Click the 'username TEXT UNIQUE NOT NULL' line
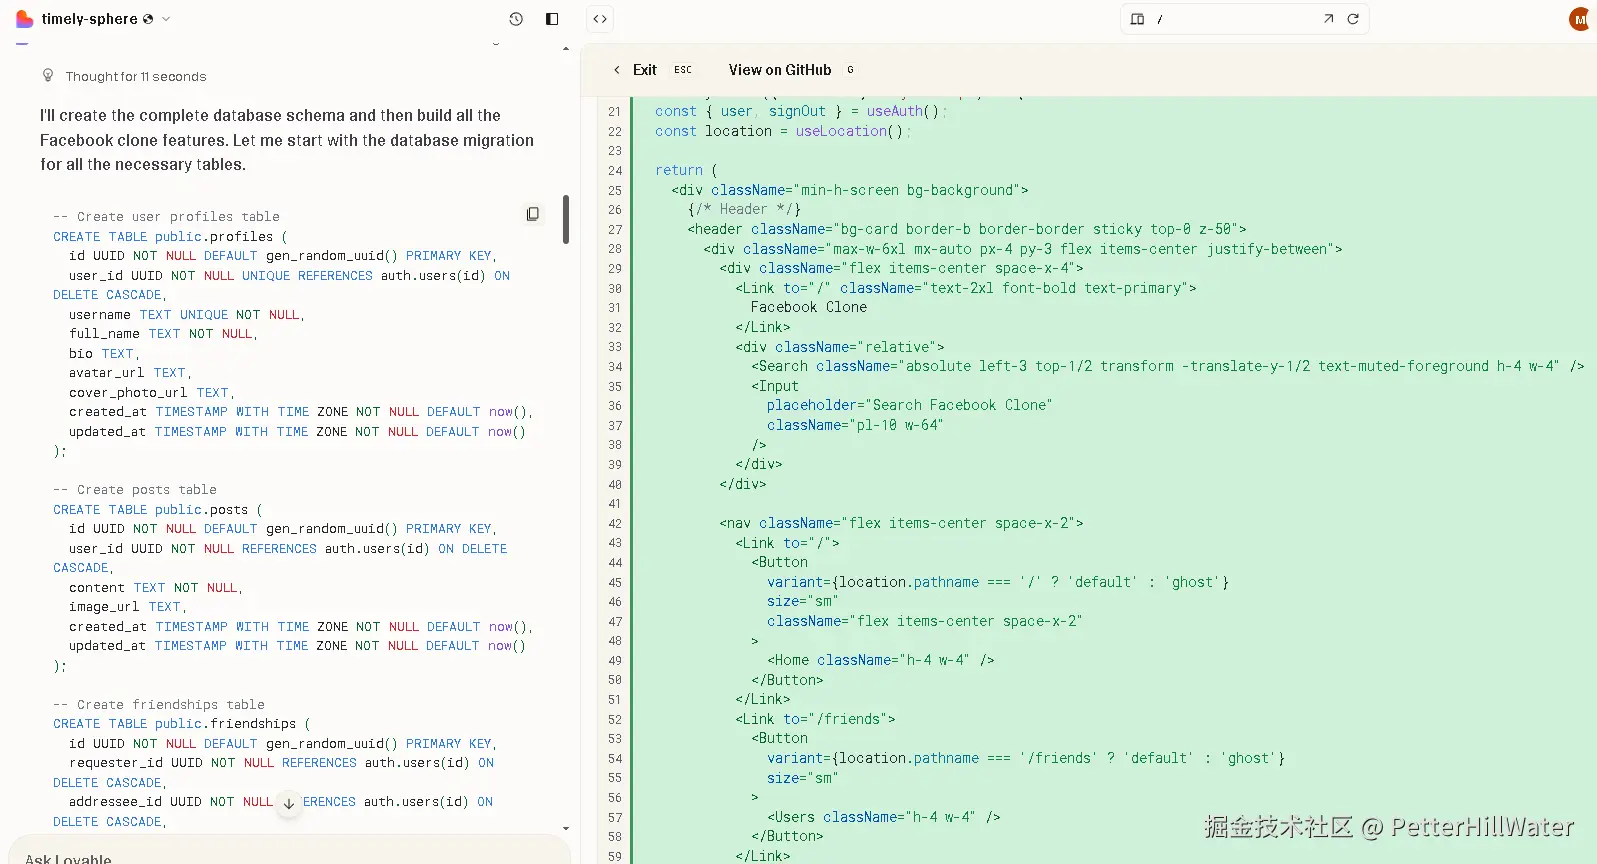This screenshot has height=864, width=1597. point(187,315)
